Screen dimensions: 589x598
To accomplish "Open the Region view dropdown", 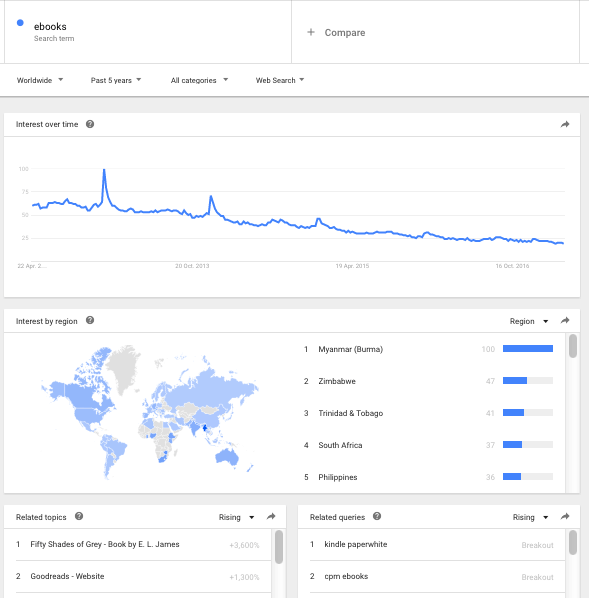I will point(529,321).
